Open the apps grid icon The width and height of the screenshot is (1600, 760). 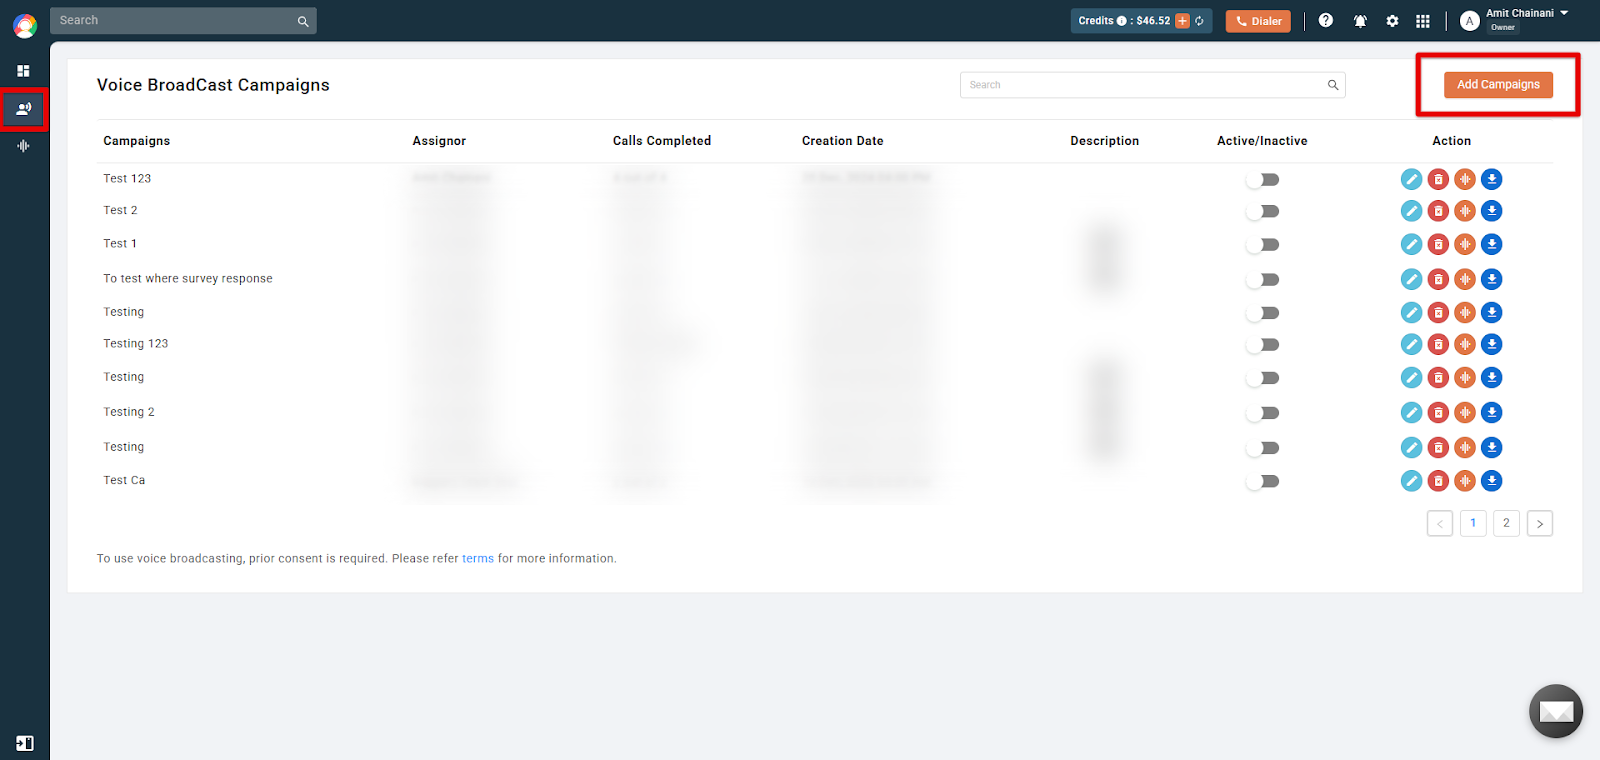1423,21
